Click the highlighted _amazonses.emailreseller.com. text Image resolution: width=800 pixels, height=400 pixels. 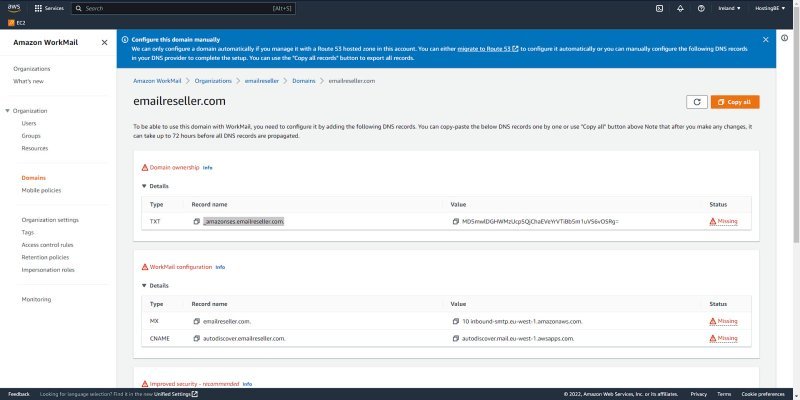click(243, 221)
